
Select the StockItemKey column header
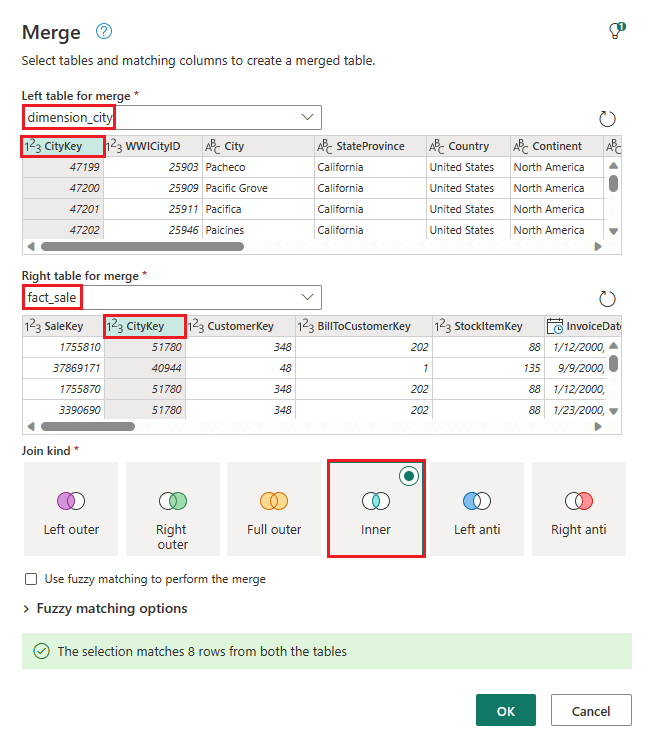click(488, 326)
